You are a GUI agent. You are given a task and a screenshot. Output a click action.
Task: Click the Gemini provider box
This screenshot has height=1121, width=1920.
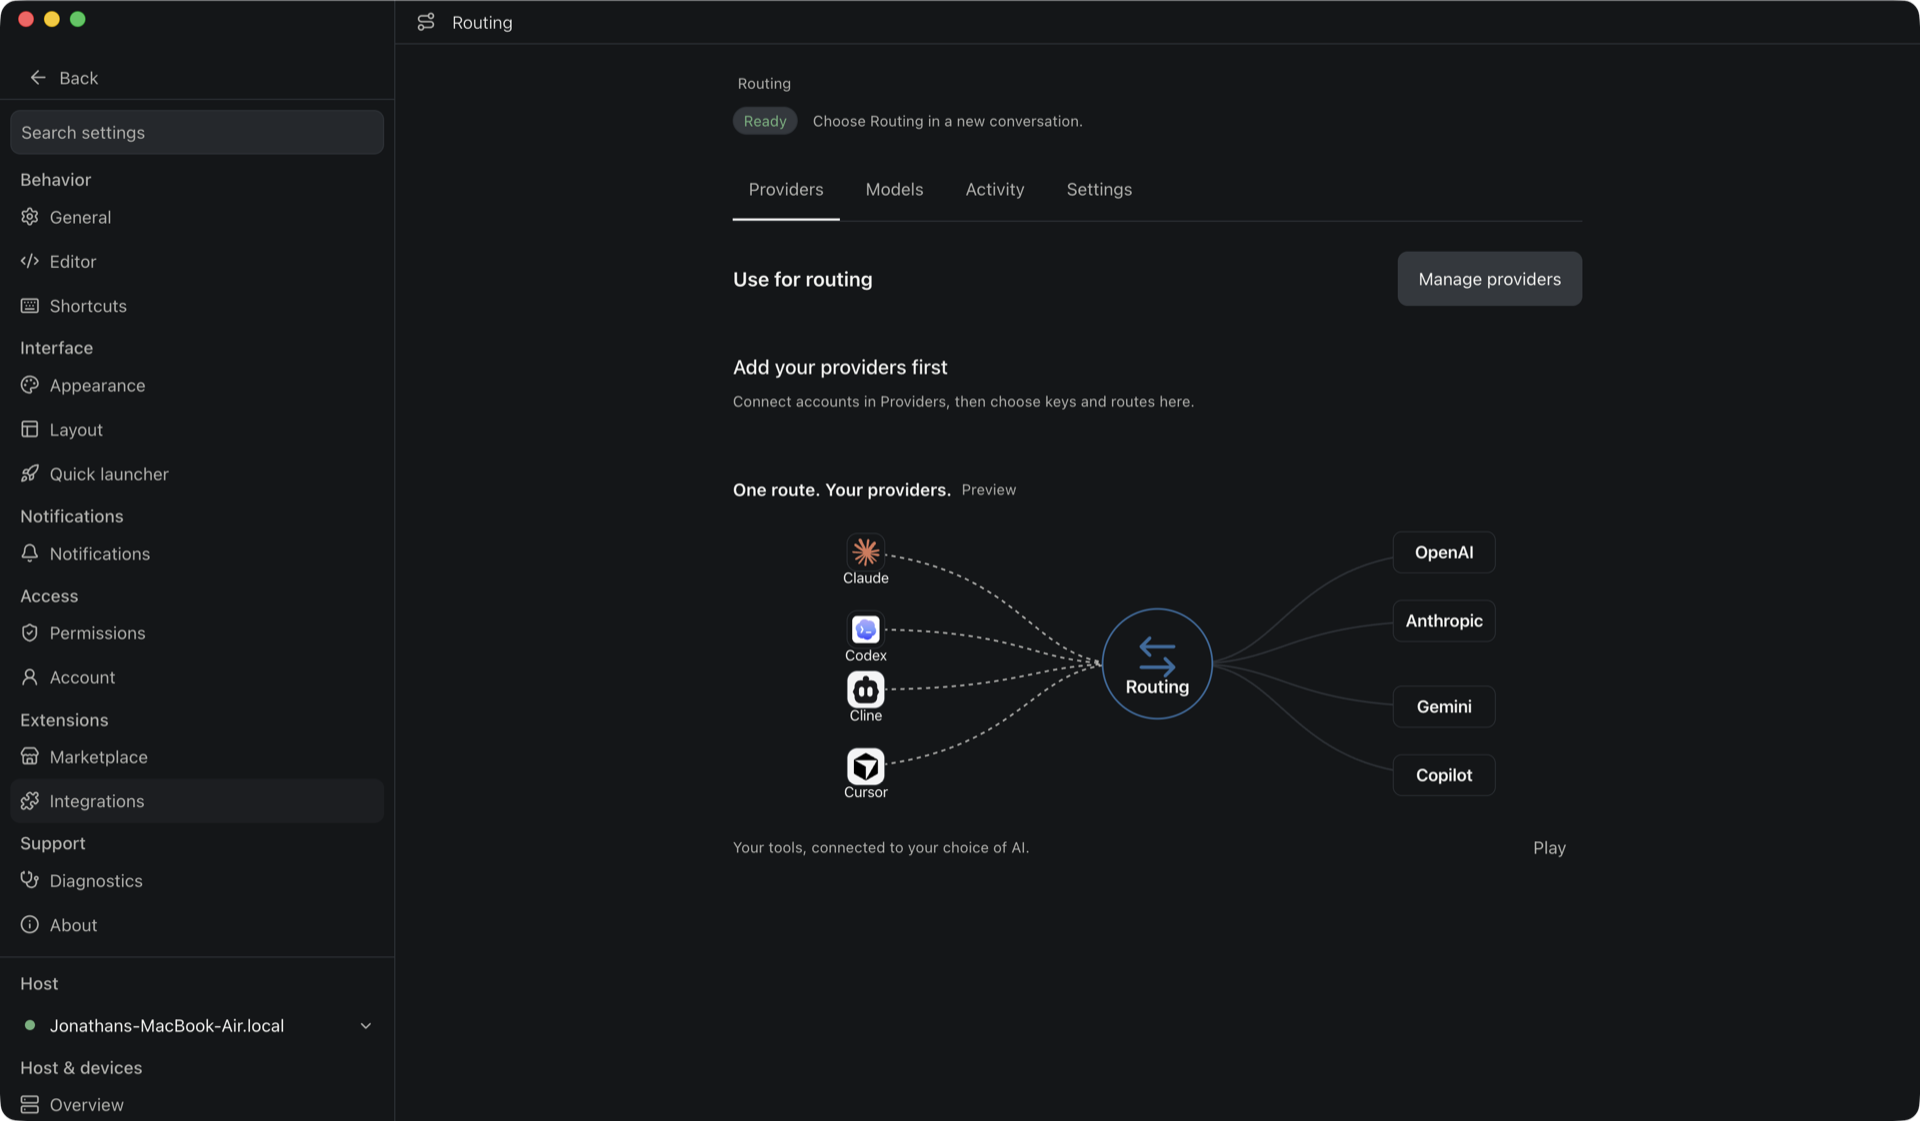(x=1444, y=707)
